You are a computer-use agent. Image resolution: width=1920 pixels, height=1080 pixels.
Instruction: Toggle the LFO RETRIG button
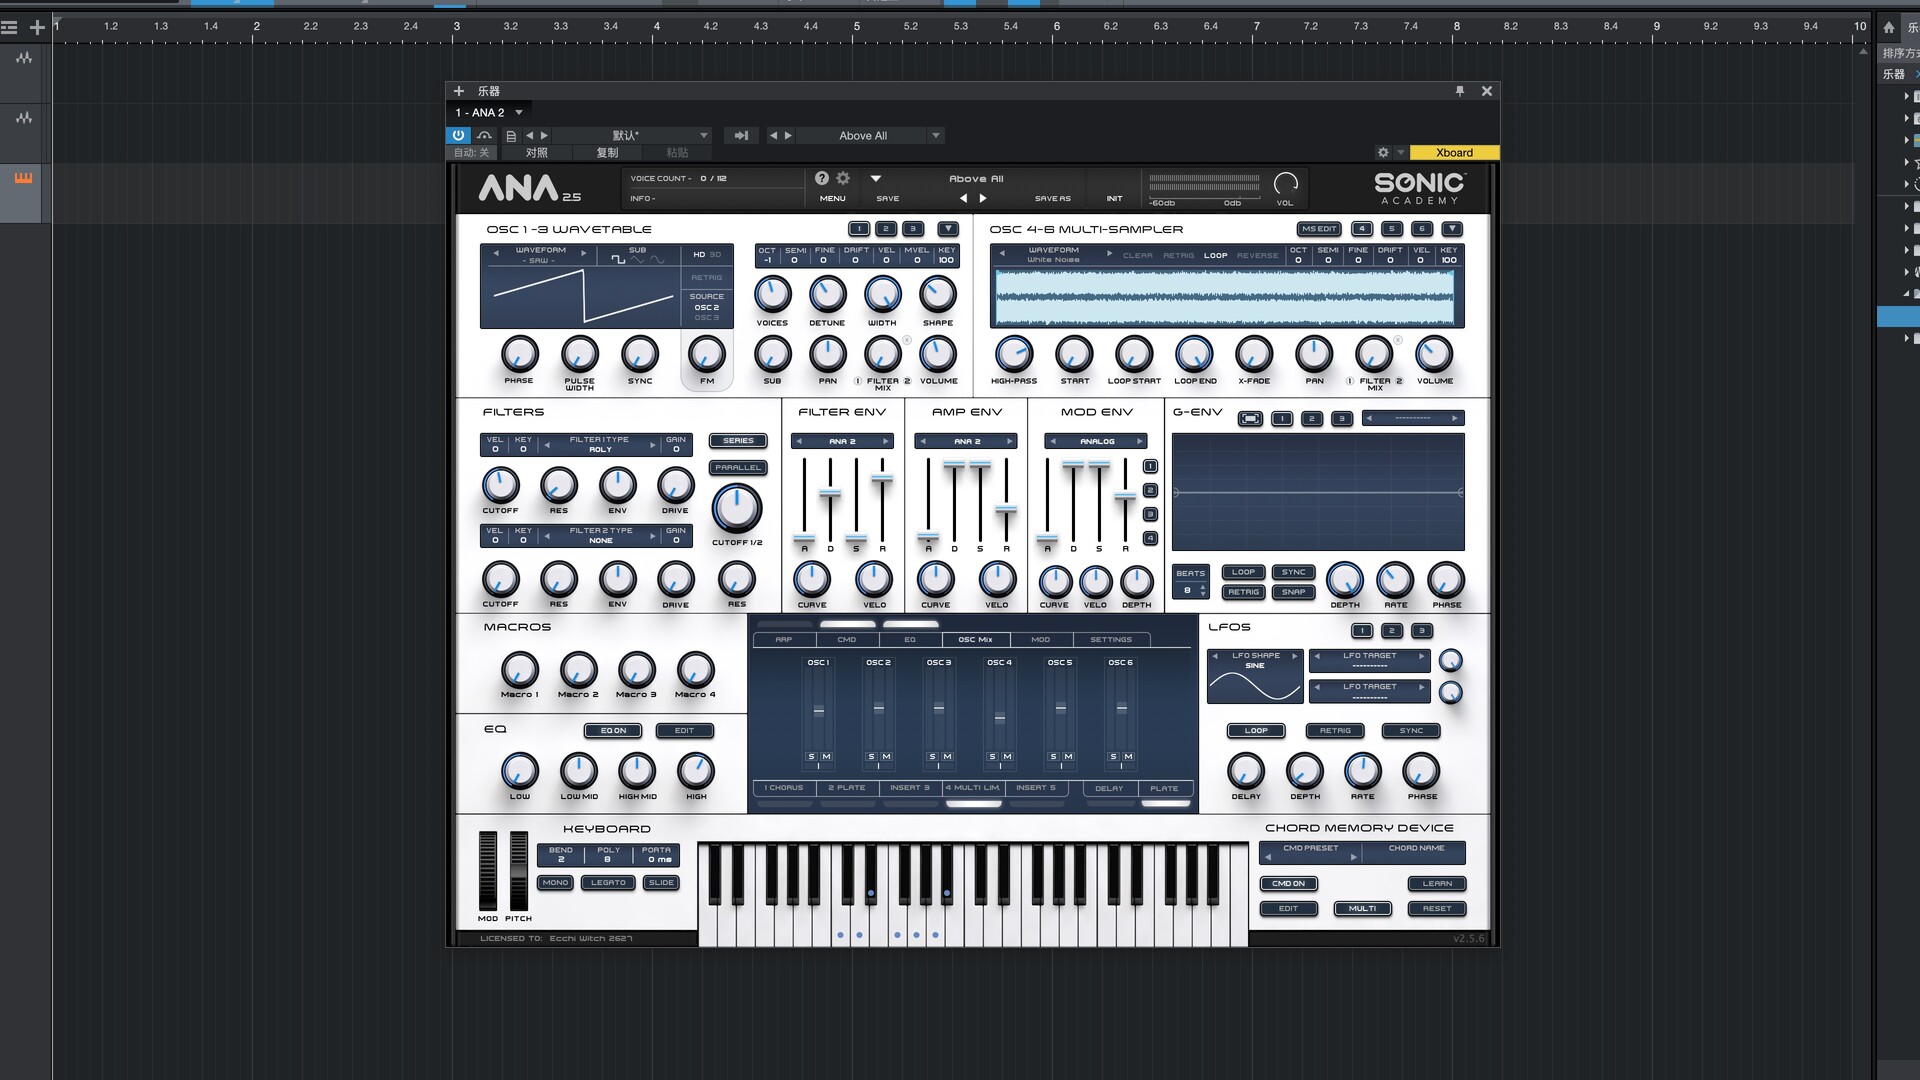(x=1335, y=731)
